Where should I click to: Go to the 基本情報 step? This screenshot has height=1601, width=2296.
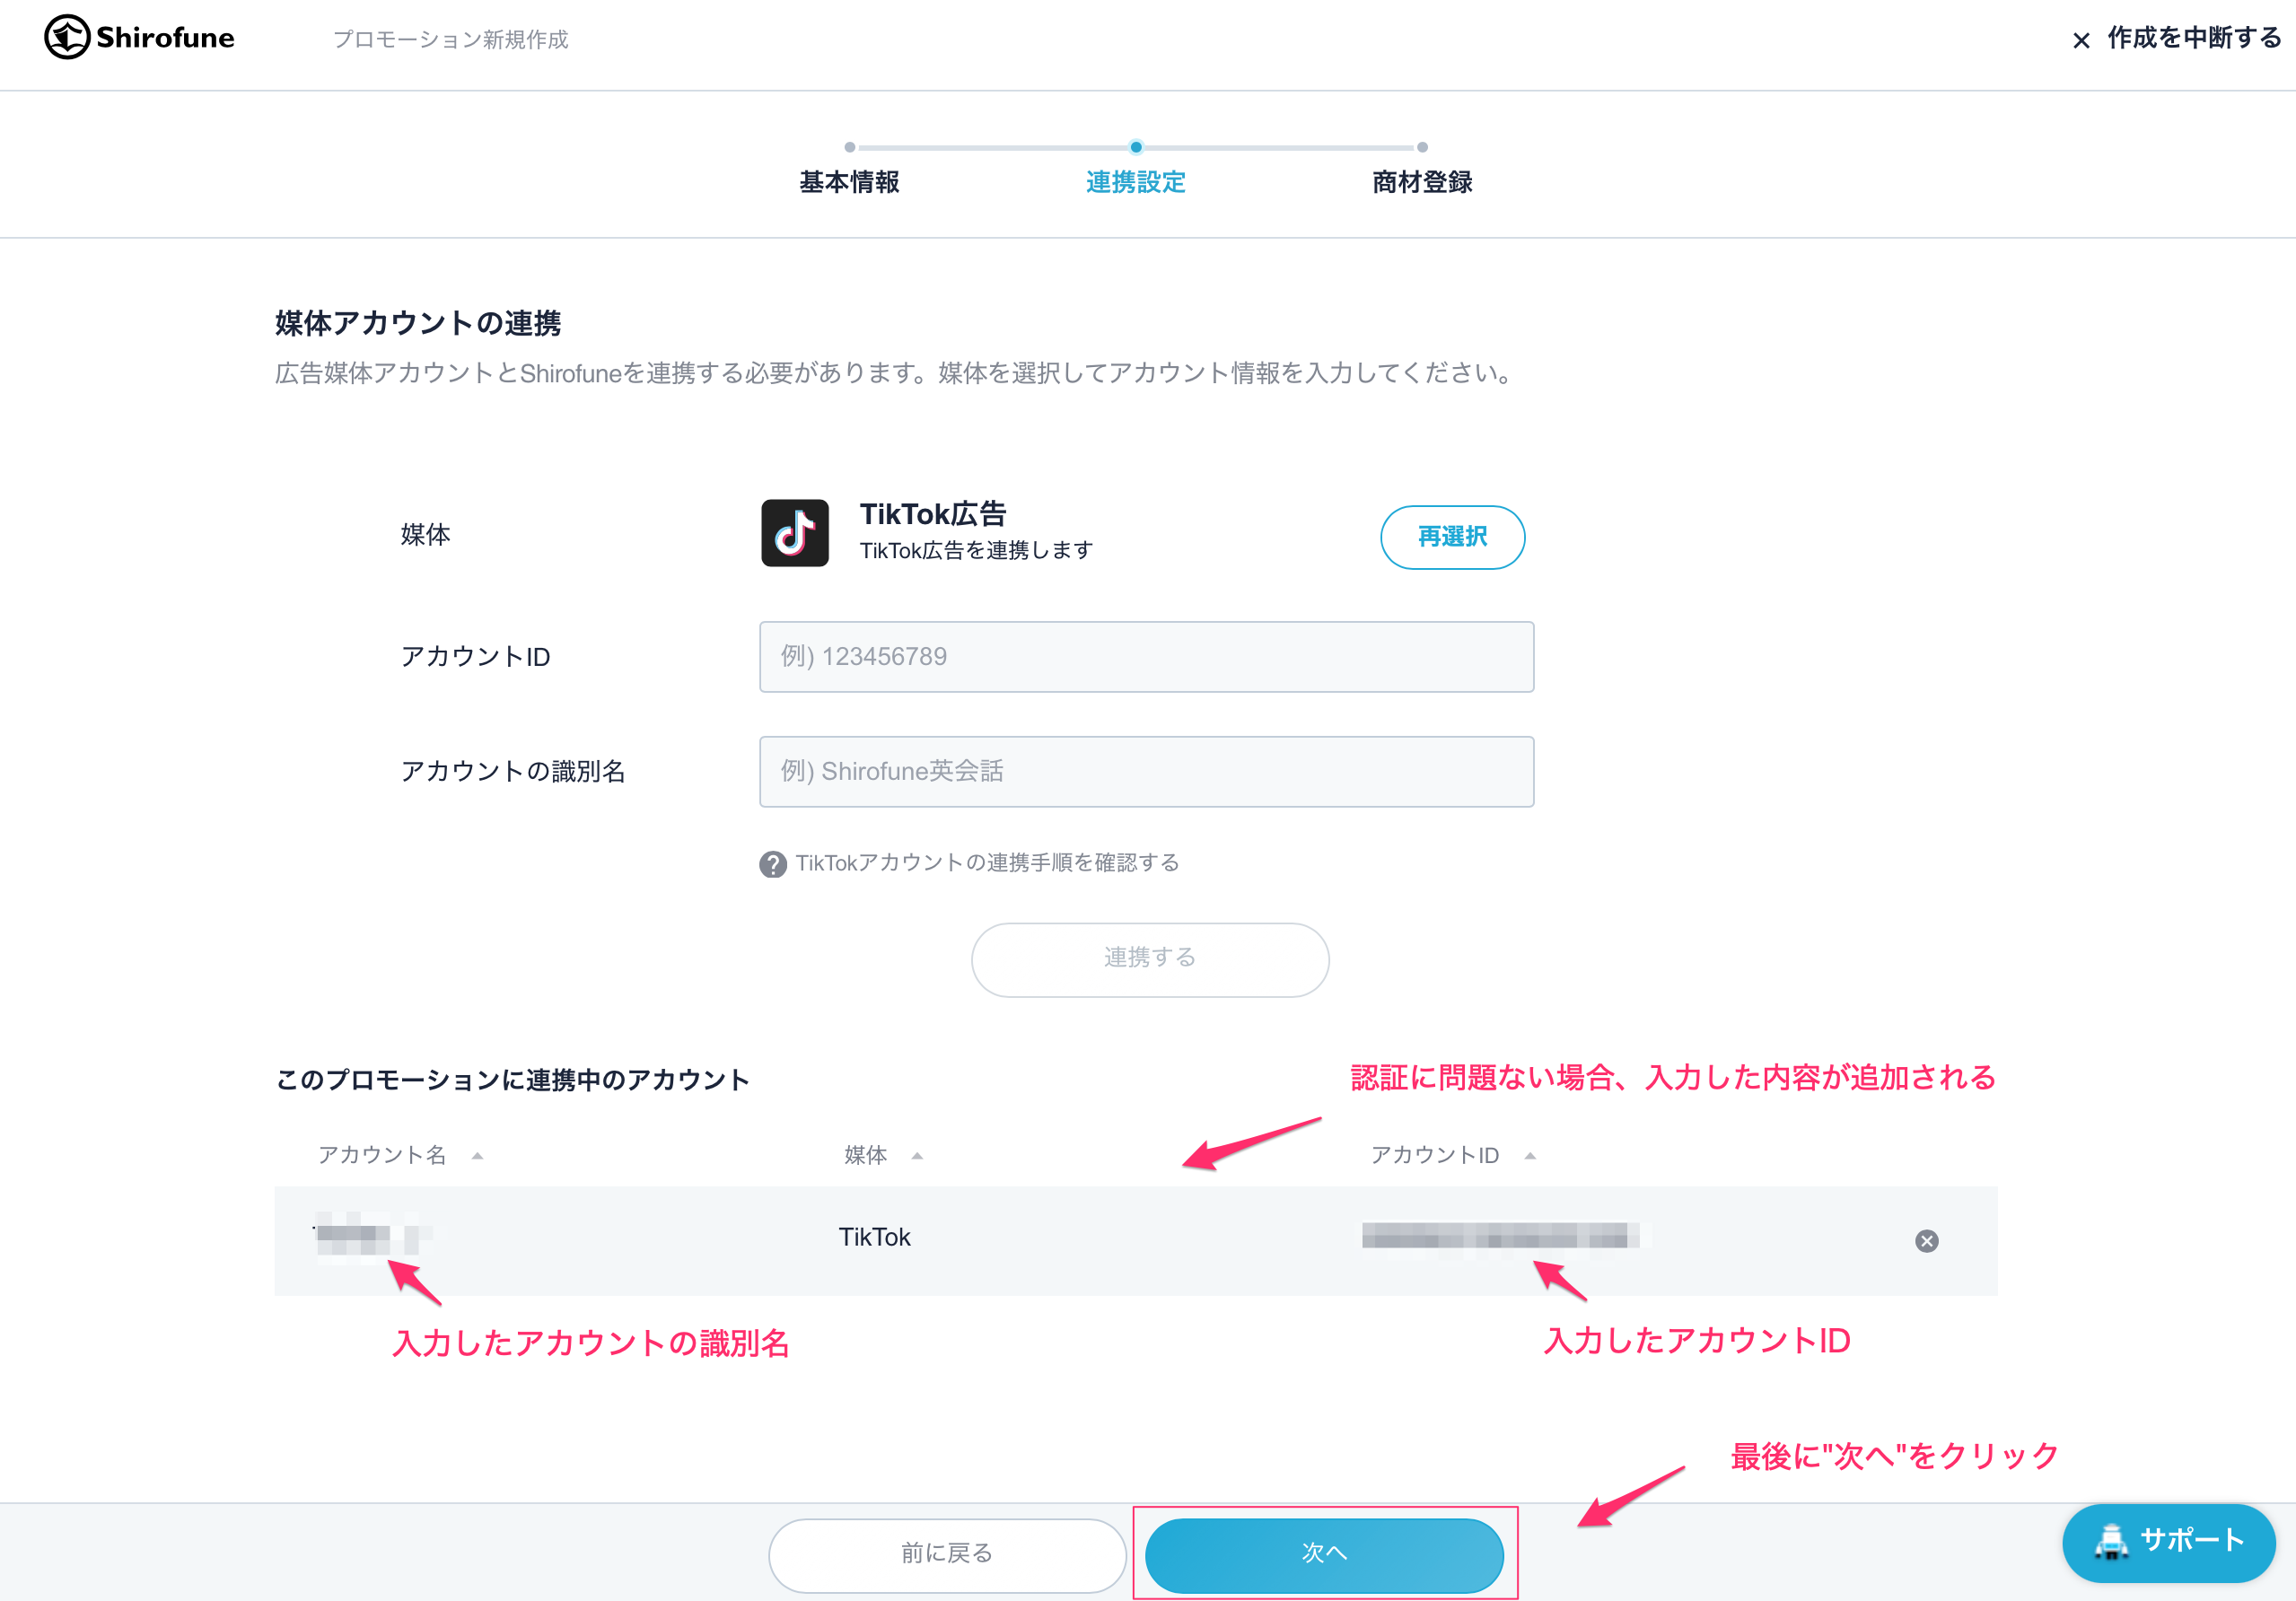click(x=849, y=182)
